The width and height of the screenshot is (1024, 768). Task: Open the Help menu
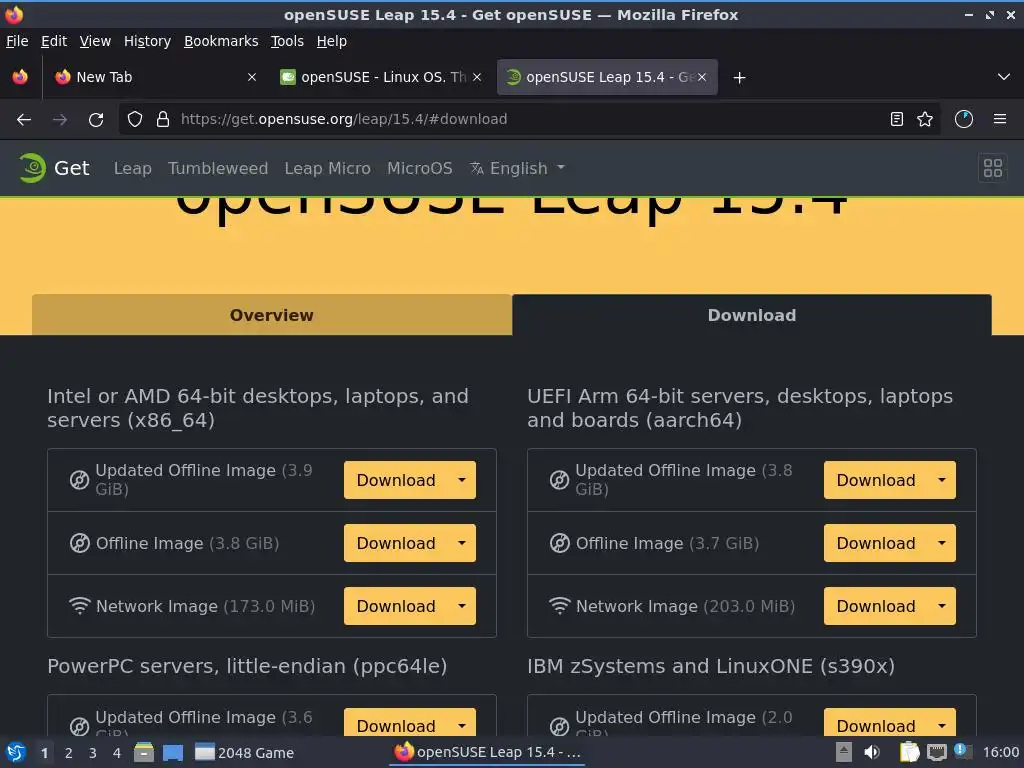point(332,41)
